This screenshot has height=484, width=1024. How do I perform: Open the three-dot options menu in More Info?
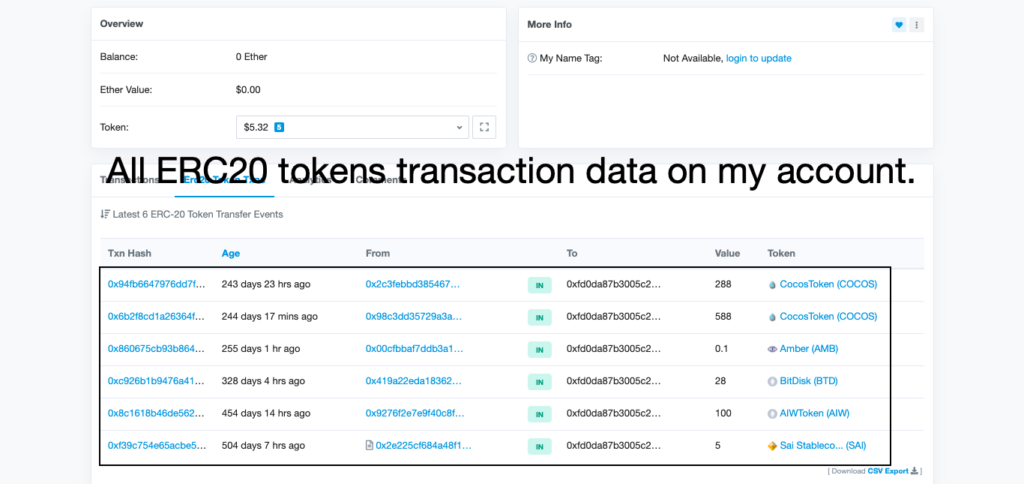[916, 25]
